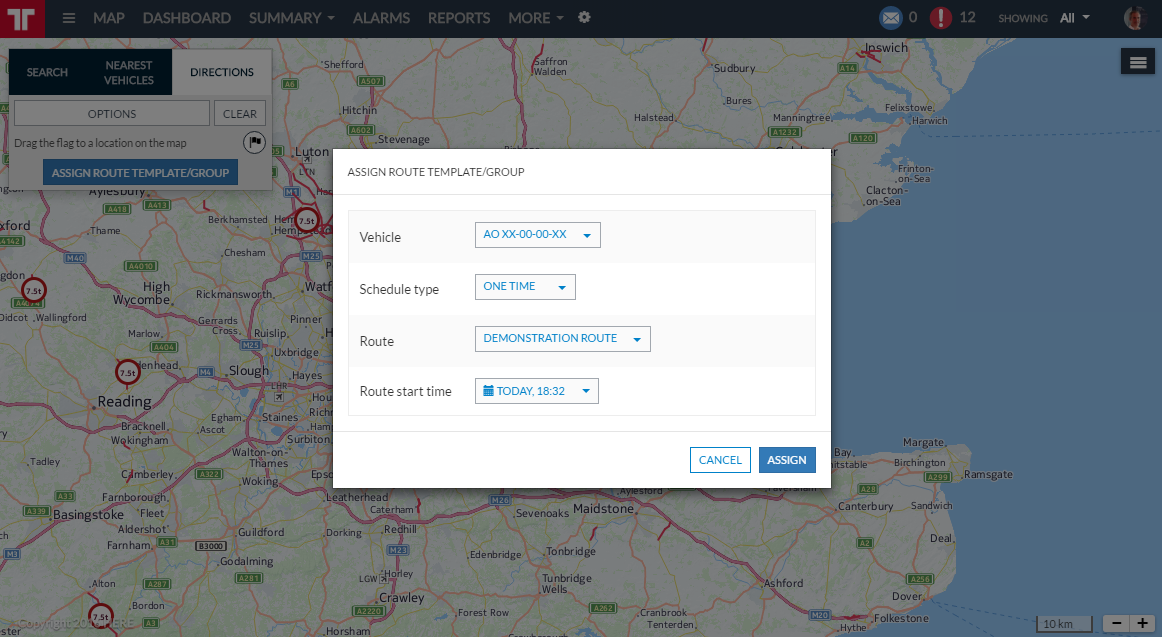1162x637 pixels.
Task: Click the OPTIONS button in directions panel
Action: point(112,114)
